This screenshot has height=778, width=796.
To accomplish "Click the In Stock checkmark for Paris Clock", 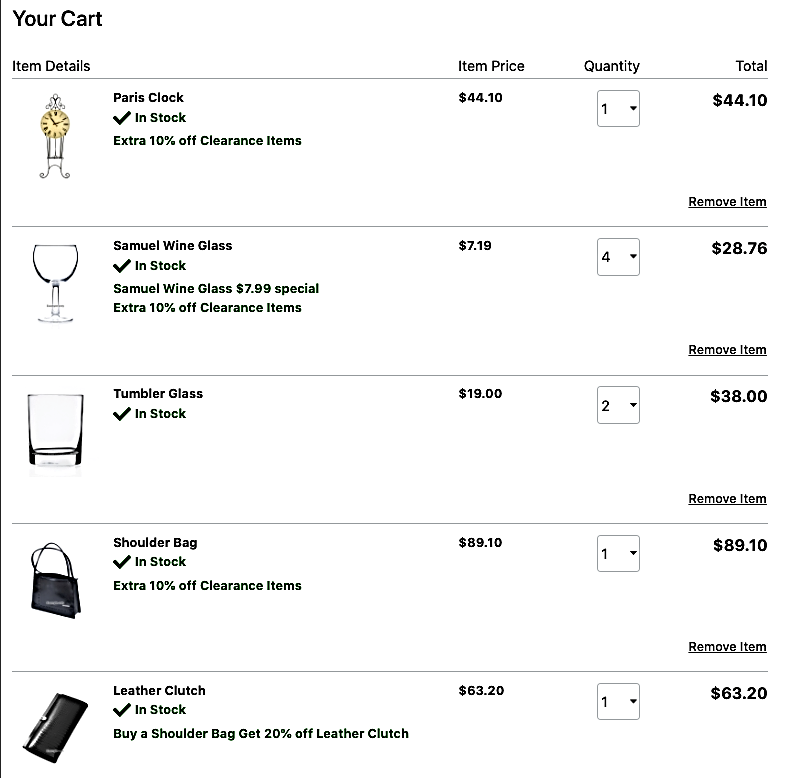I will [x=122, y=118].
